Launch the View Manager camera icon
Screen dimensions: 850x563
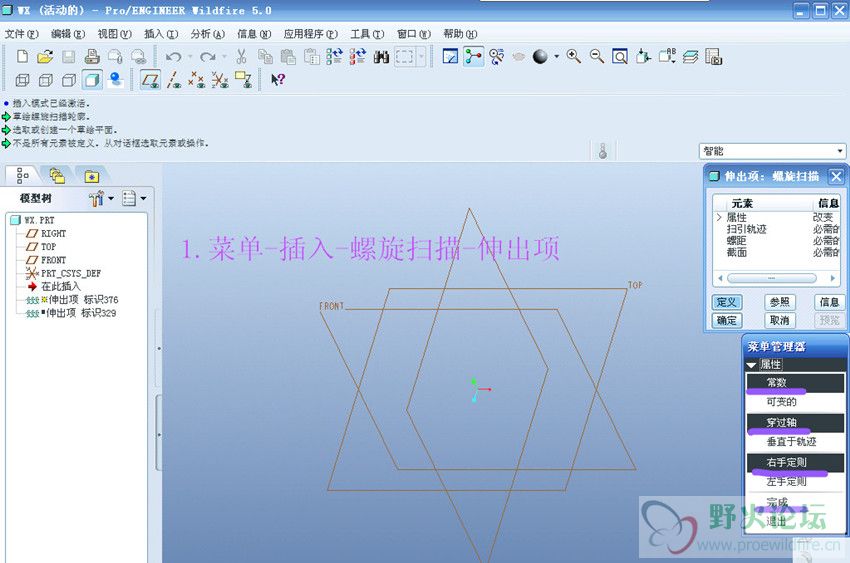(x=713, y=56)
